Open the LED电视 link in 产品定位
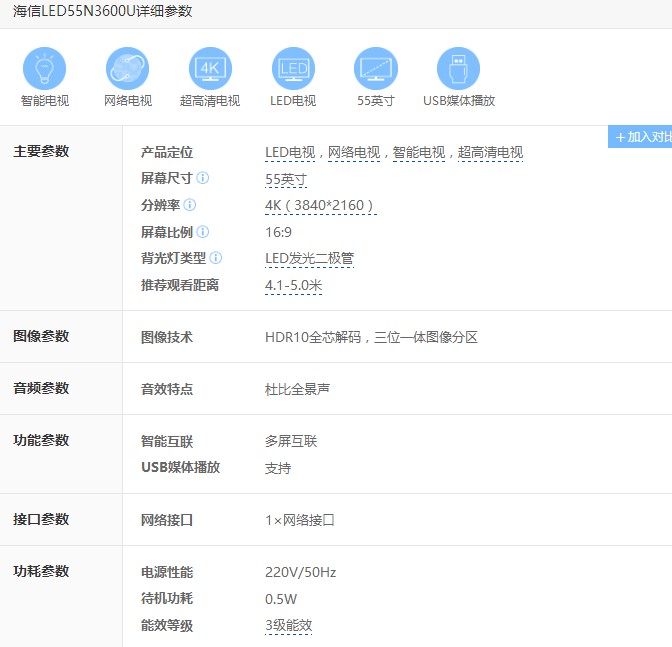The width and height of the screenshot is (672, 647). (x=290, y=153)
